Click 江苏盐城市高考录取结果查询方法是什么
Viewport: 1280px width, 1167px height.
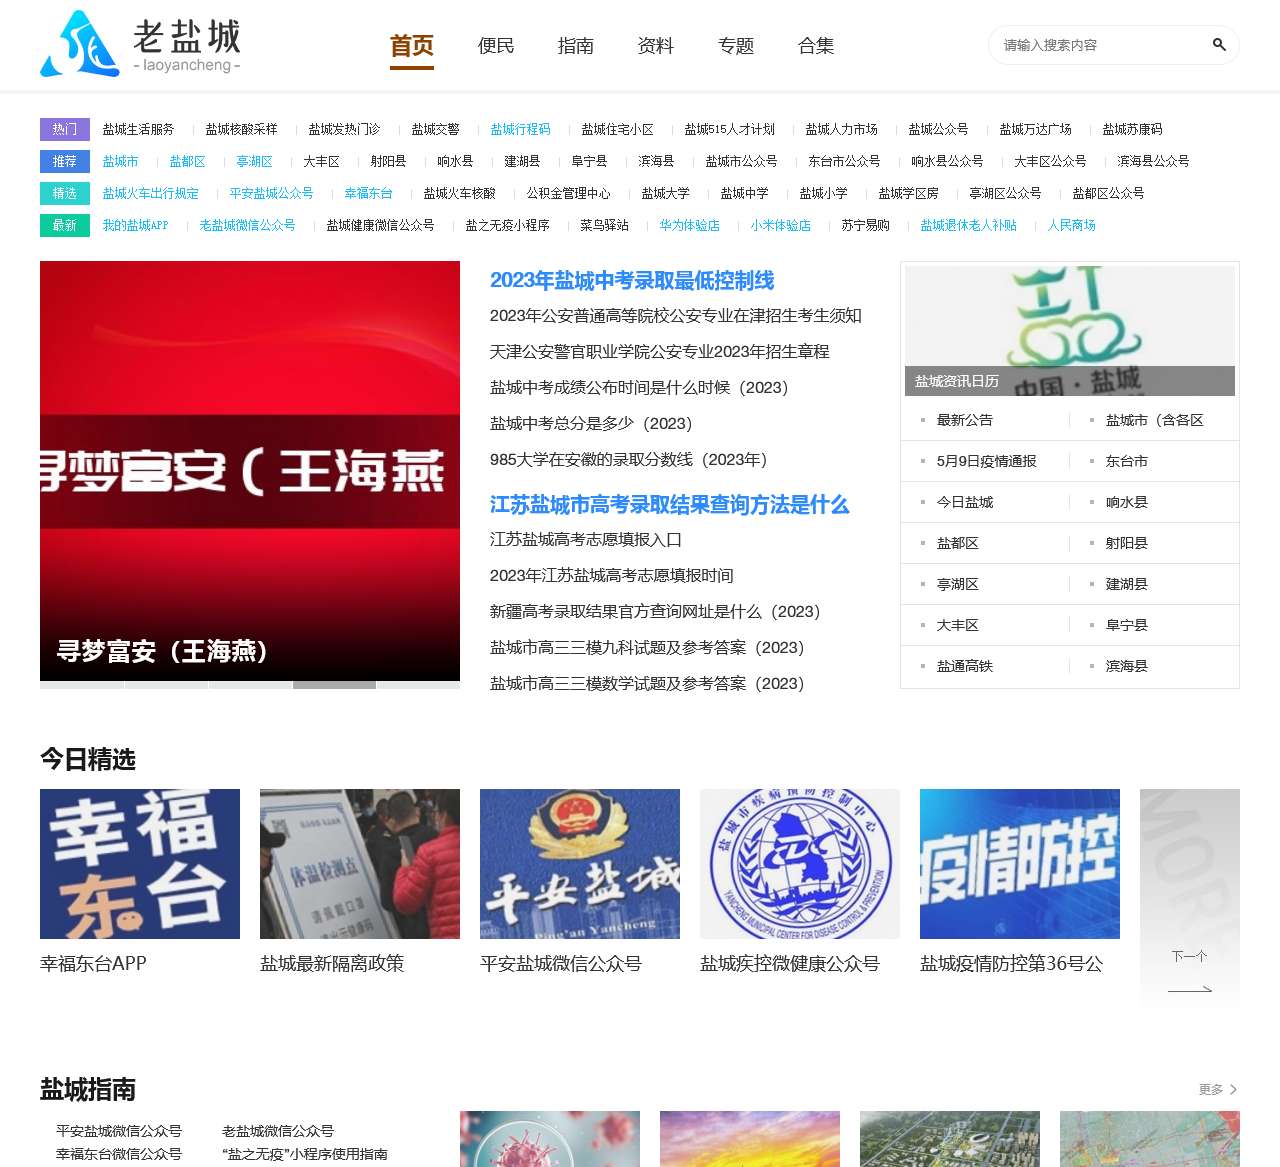tap(668, 505)
